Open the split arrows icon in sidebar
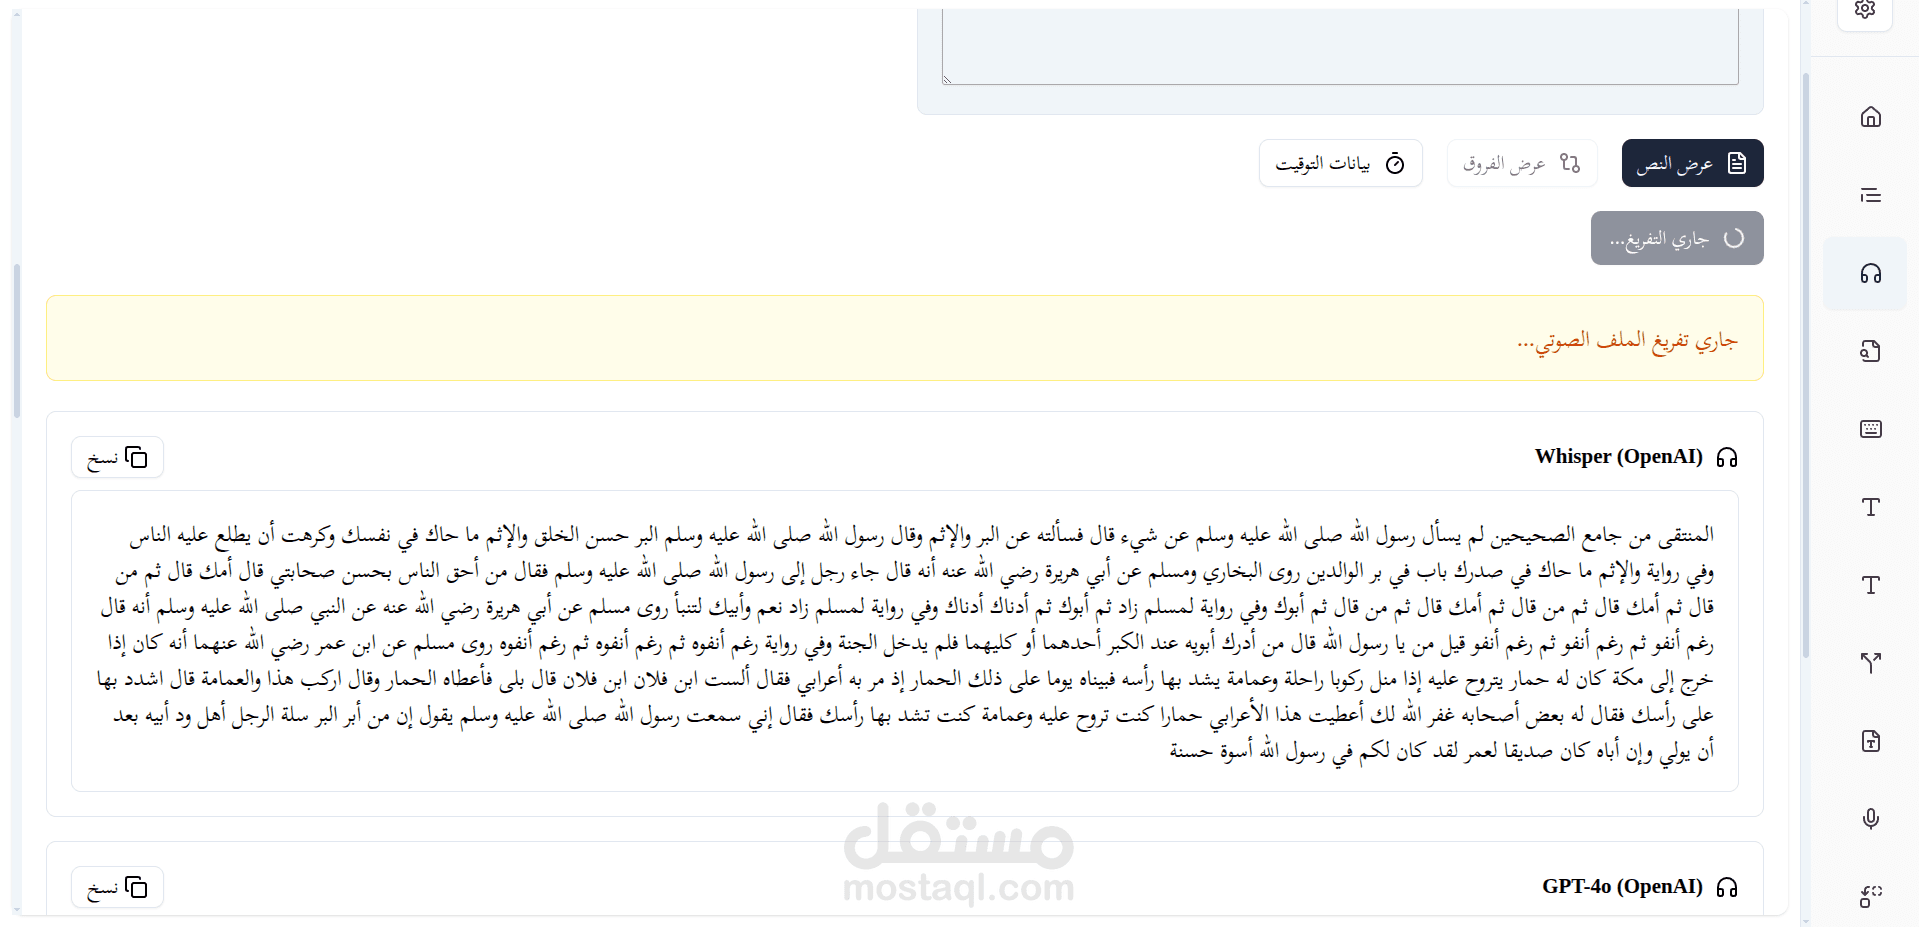This screenshot has height=927, width=1919. (1870, 663)
